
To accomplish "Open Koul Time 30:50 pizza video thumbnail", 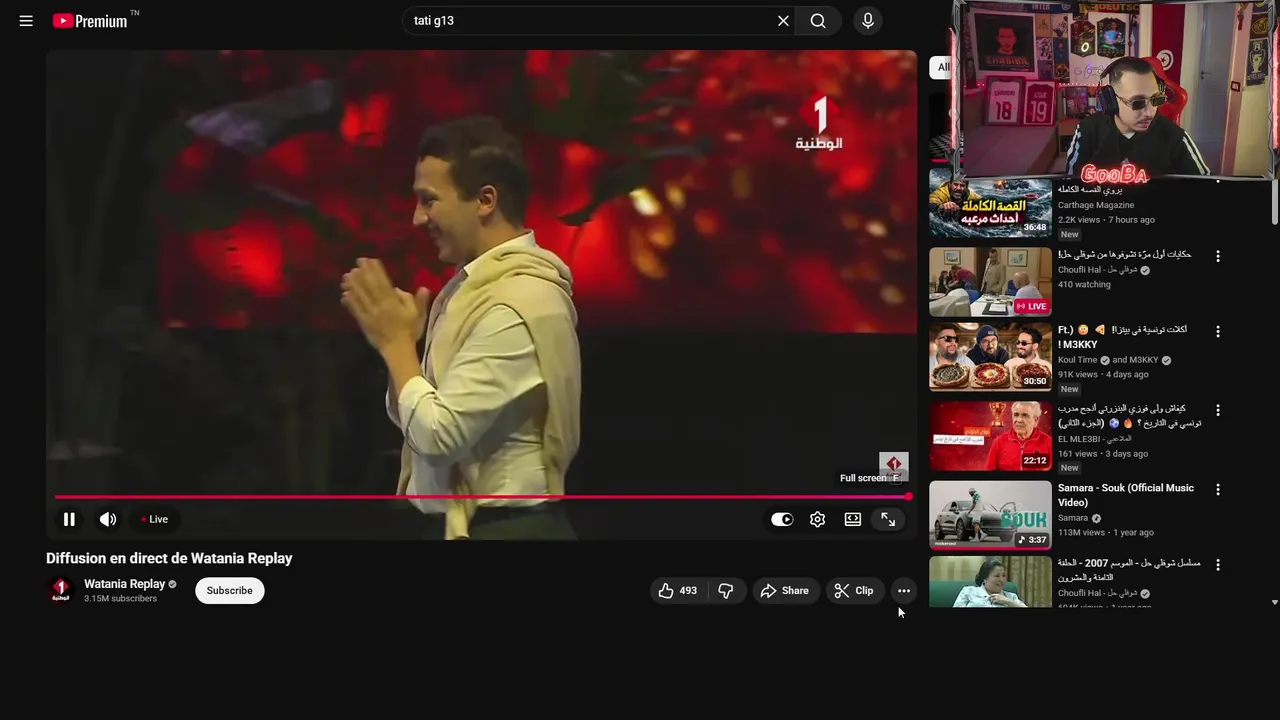I will 990,357.
